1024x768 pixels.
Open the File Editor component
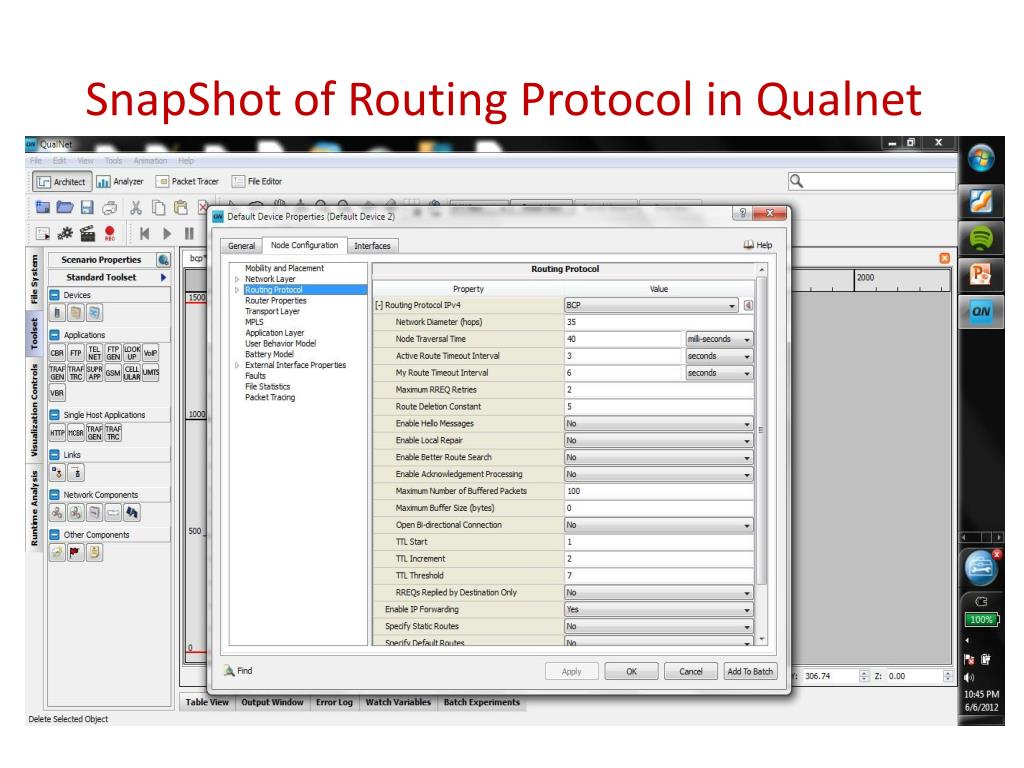[258, 182]
